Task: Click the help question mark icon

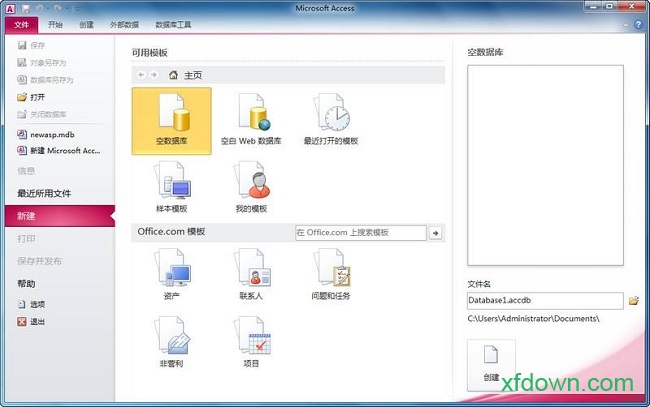Action: tap(638, 24)
